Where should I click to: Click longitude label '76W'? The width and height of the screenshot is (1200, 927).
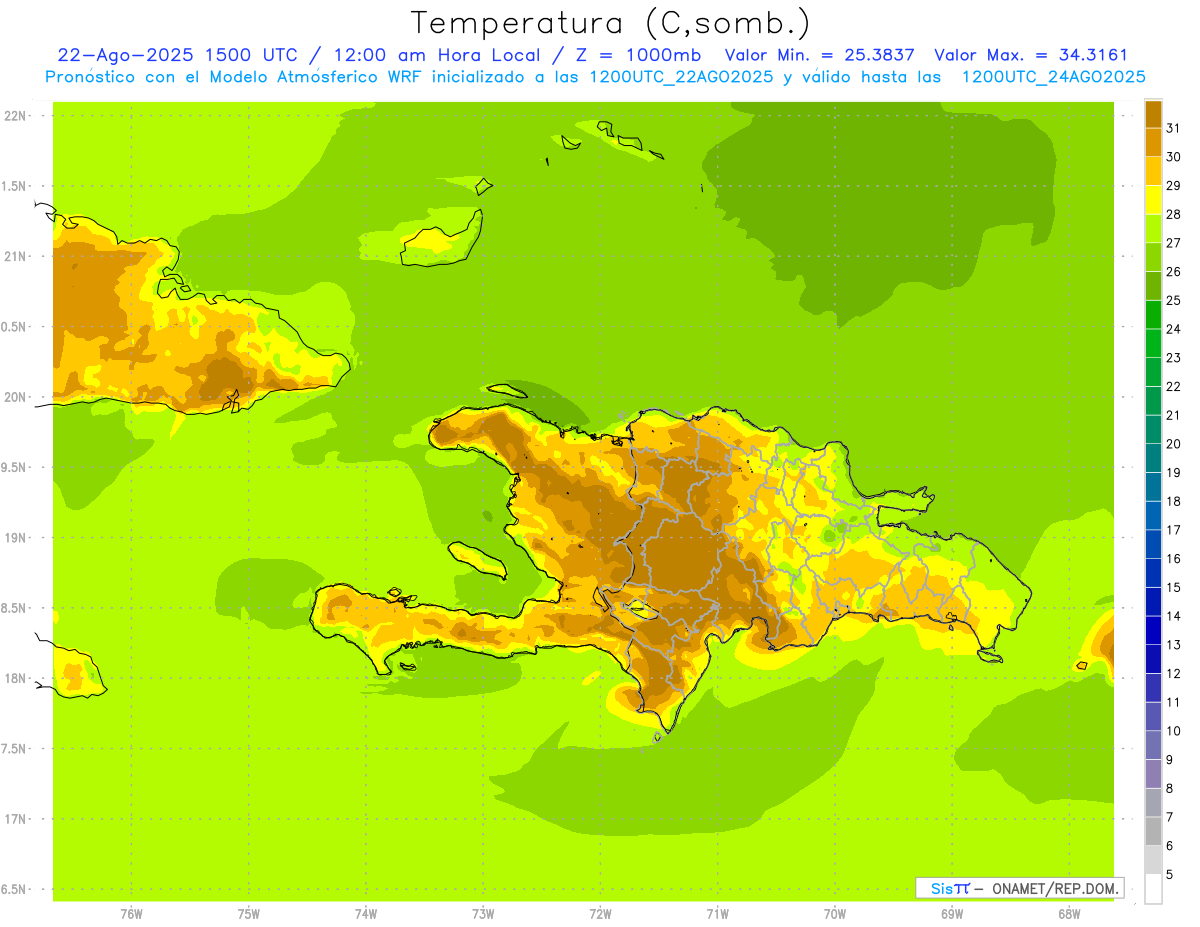pos(131,913)
